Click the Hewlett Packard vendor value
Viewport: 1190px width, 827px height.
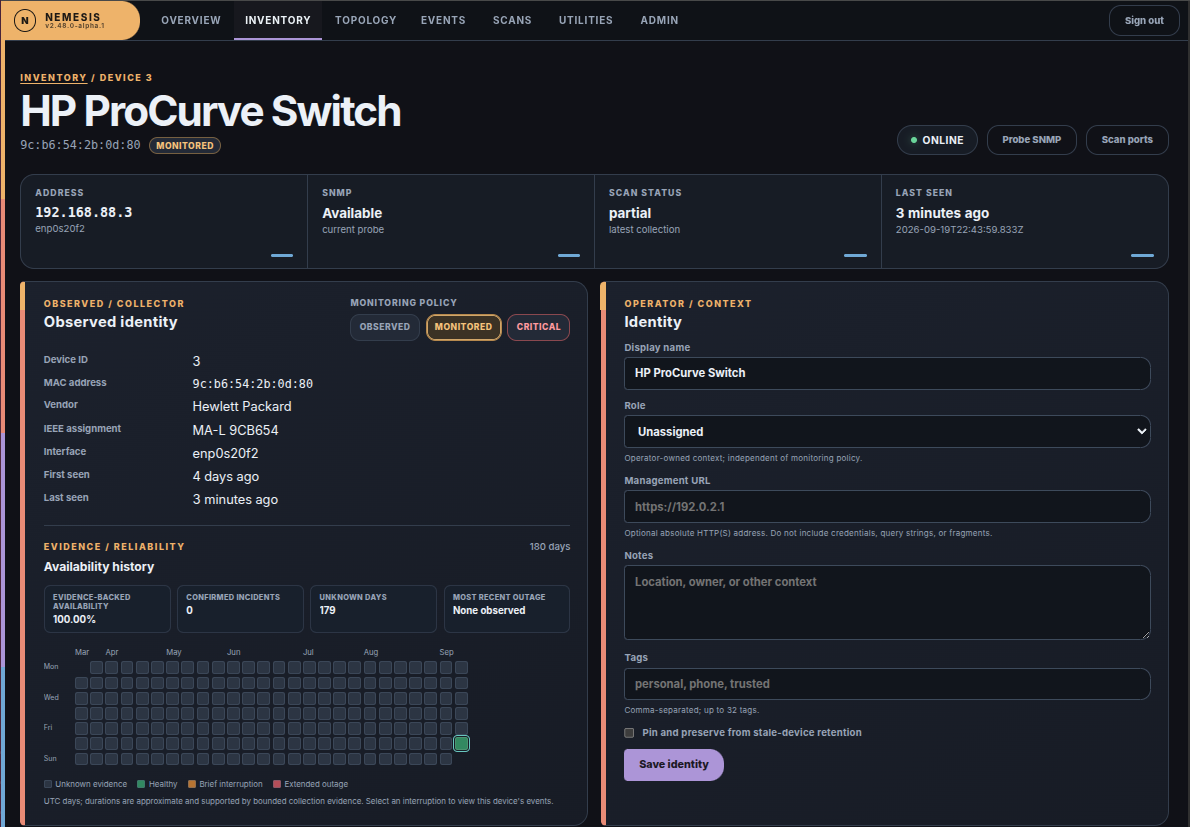[x=242, y=407]
